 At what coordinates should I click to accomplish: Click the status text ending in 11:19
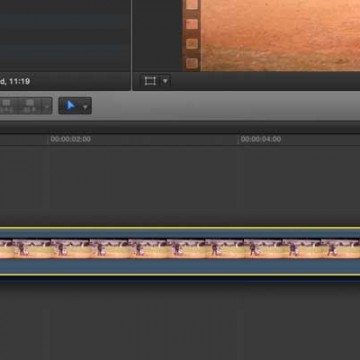(15, 81)
